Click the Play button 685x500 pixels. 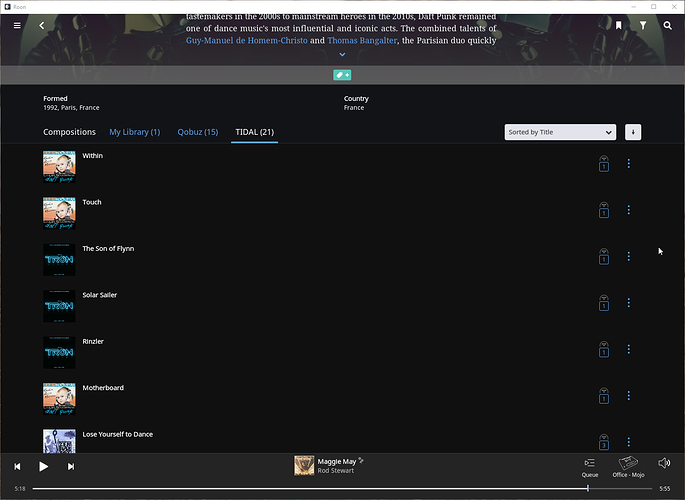43,467
